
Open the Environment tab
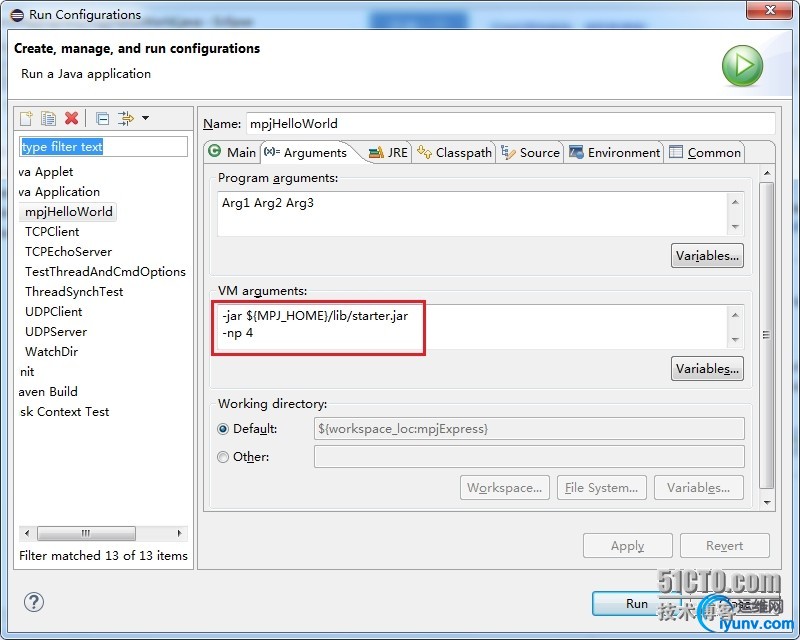coord(614,153)
